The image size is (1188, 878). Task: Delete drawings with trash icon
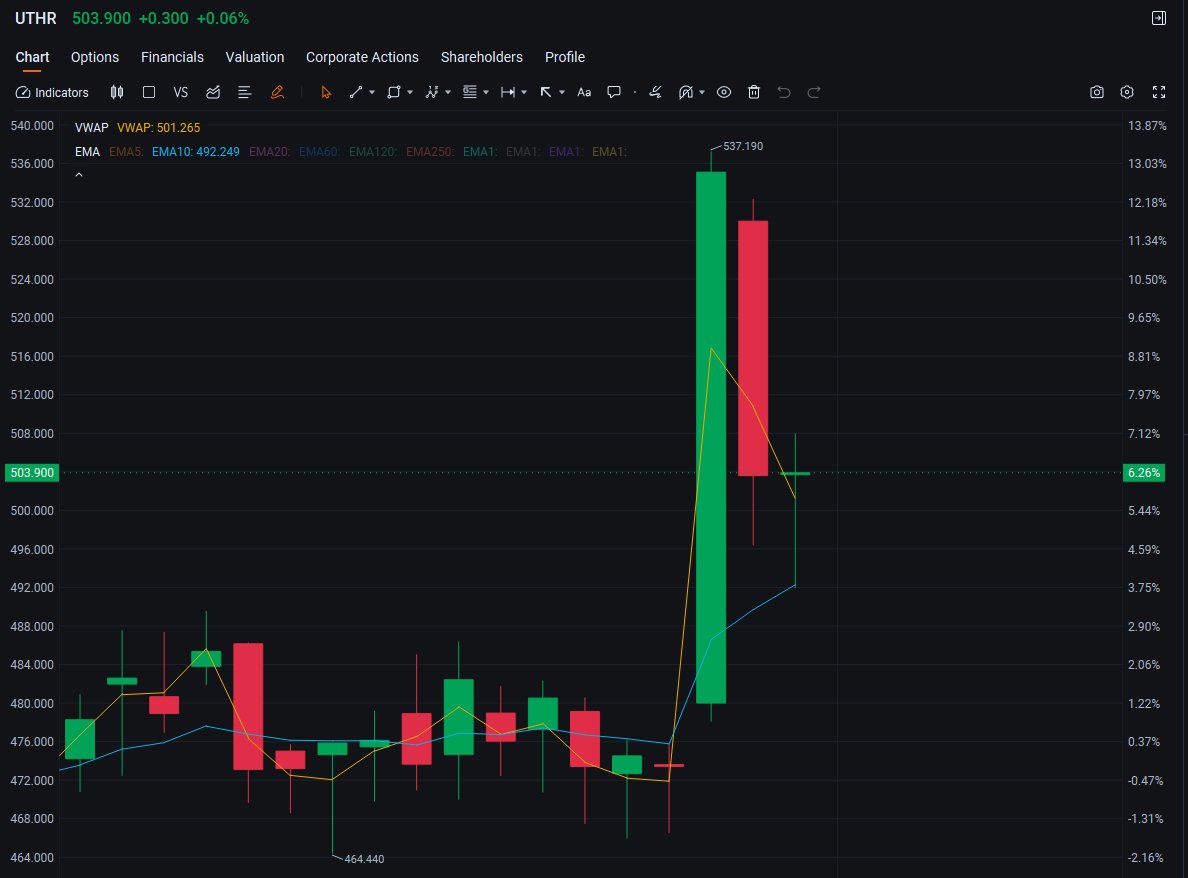coord(754,92)
